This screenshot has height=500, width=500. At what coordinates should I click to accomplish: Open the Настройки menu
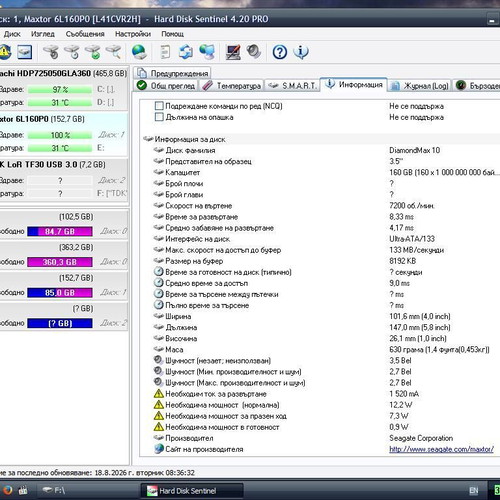[x=133, y=34]
